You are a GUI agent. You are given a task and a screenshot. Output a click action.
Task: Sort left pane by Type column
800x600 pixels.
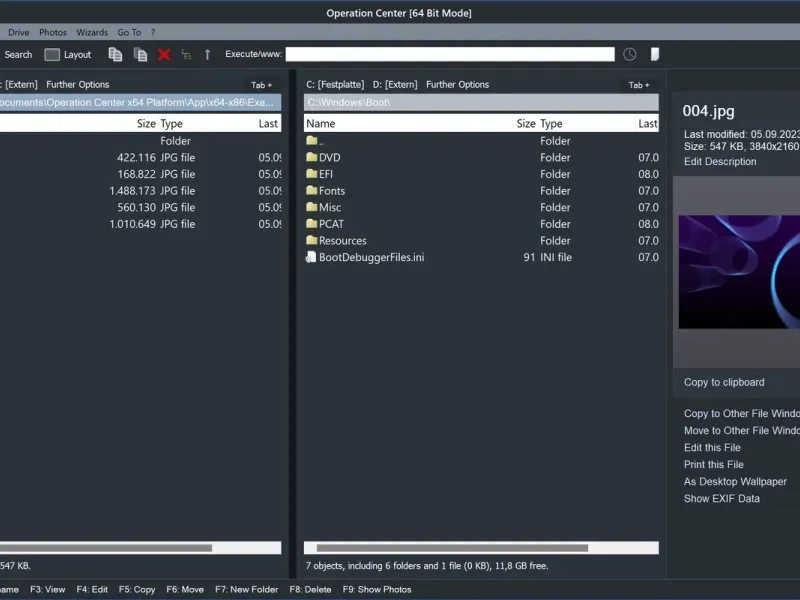point(171,123)
